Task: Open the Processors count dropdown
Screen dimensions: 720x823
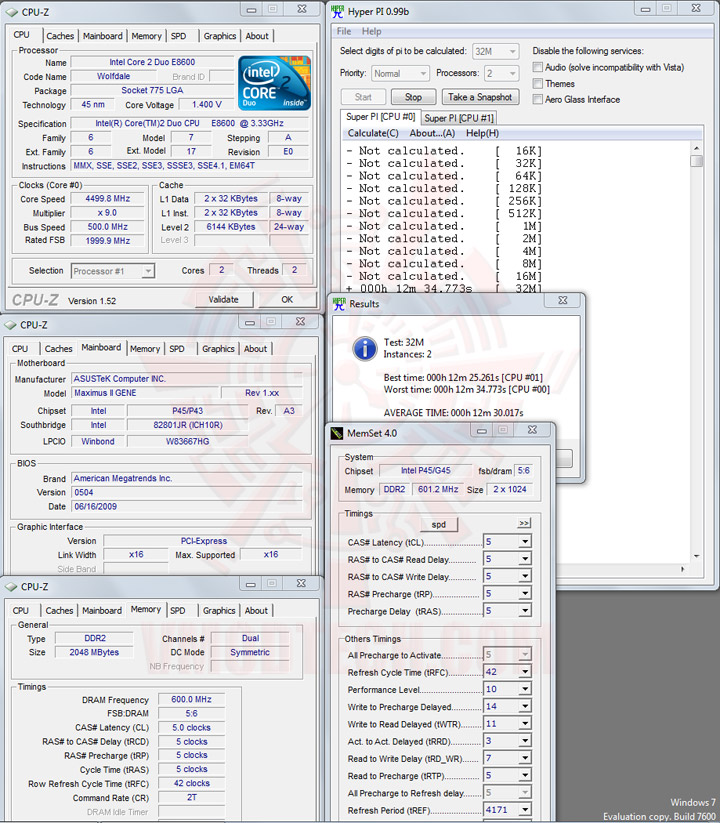Action: coord(501,73)
